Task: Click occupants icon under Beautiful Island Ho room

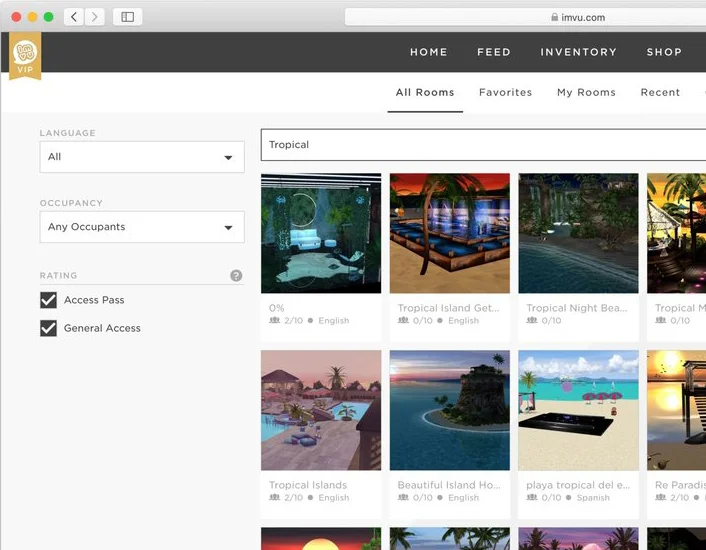Action: 403,497
